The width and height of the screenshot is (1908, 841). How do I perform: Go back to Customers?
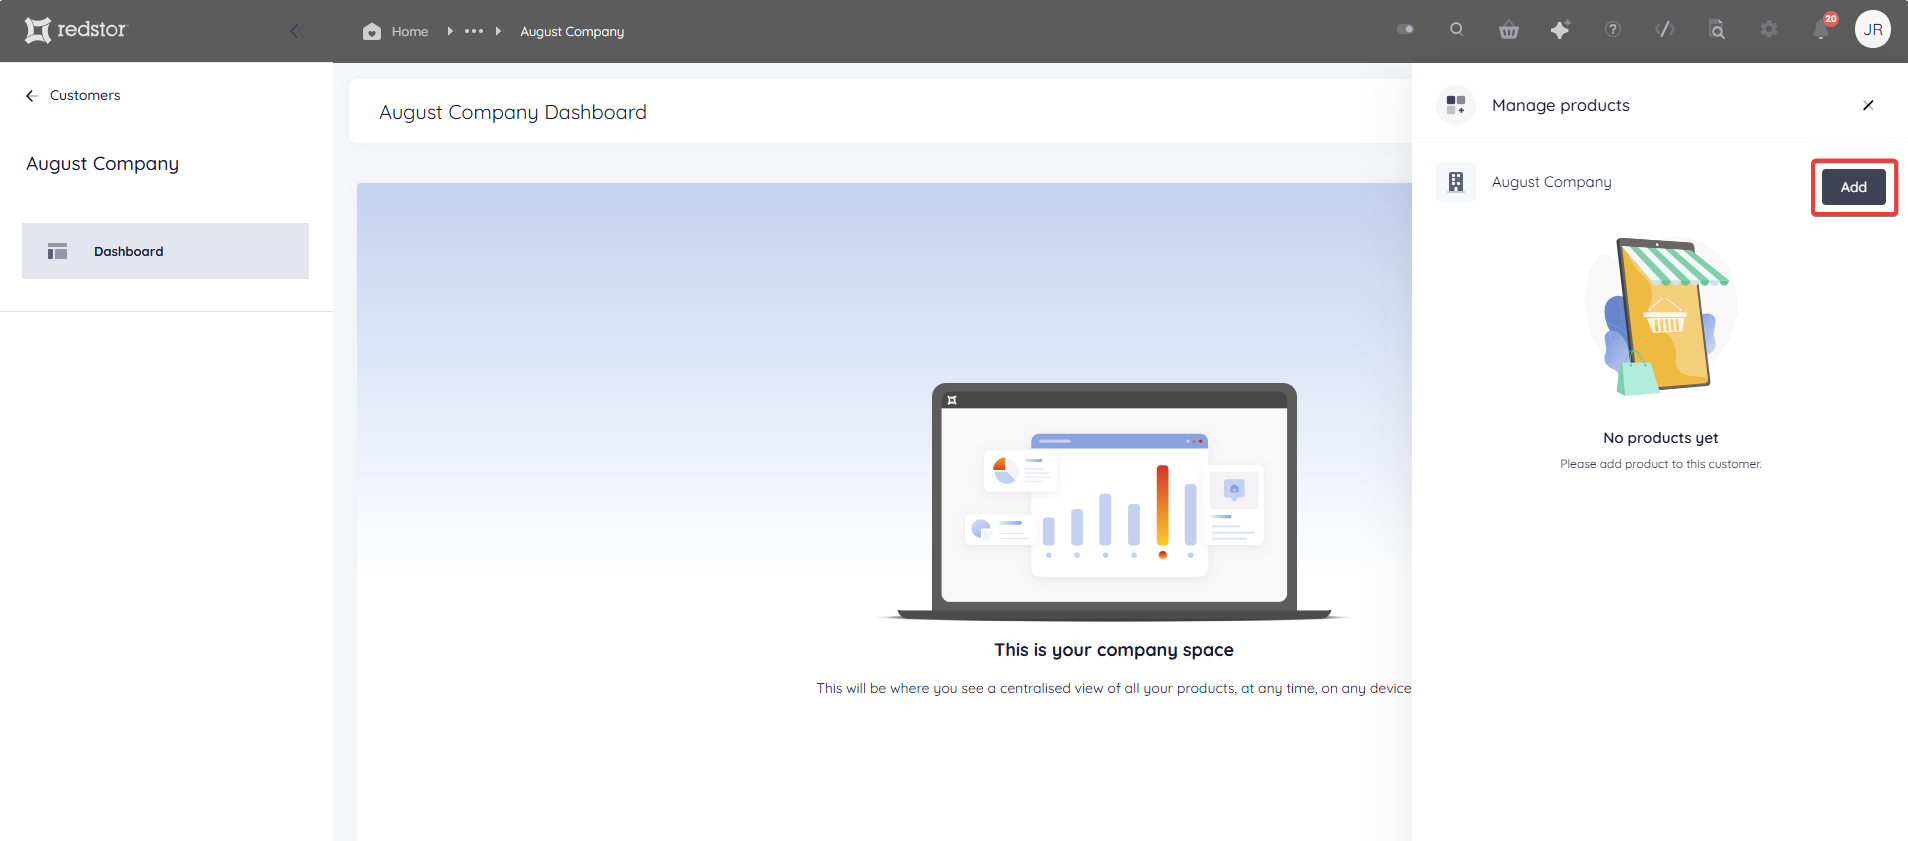click(x=85, y=95)
